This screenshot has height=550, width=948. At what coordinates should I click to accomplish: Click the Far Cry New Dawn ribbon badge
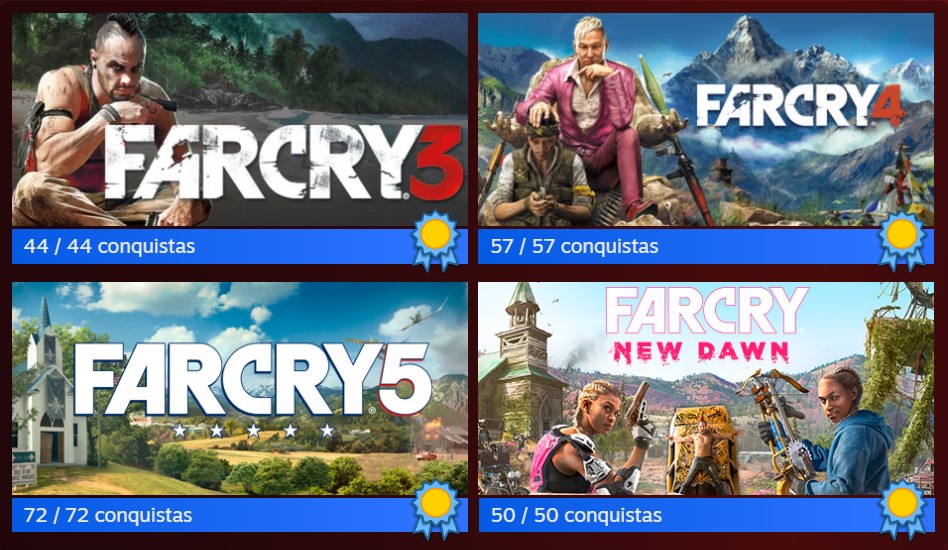(x=901, y=510)
